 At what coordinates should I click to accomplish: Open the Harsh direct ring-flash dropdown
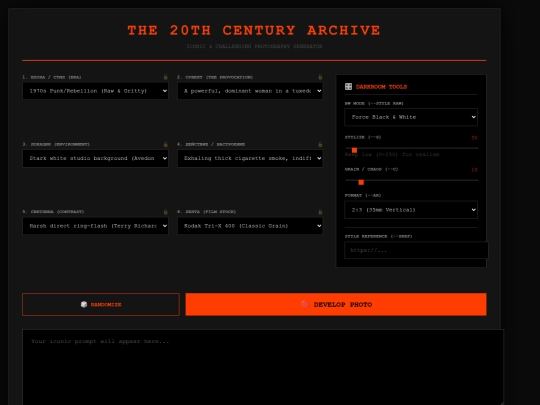tap(95, 226)
